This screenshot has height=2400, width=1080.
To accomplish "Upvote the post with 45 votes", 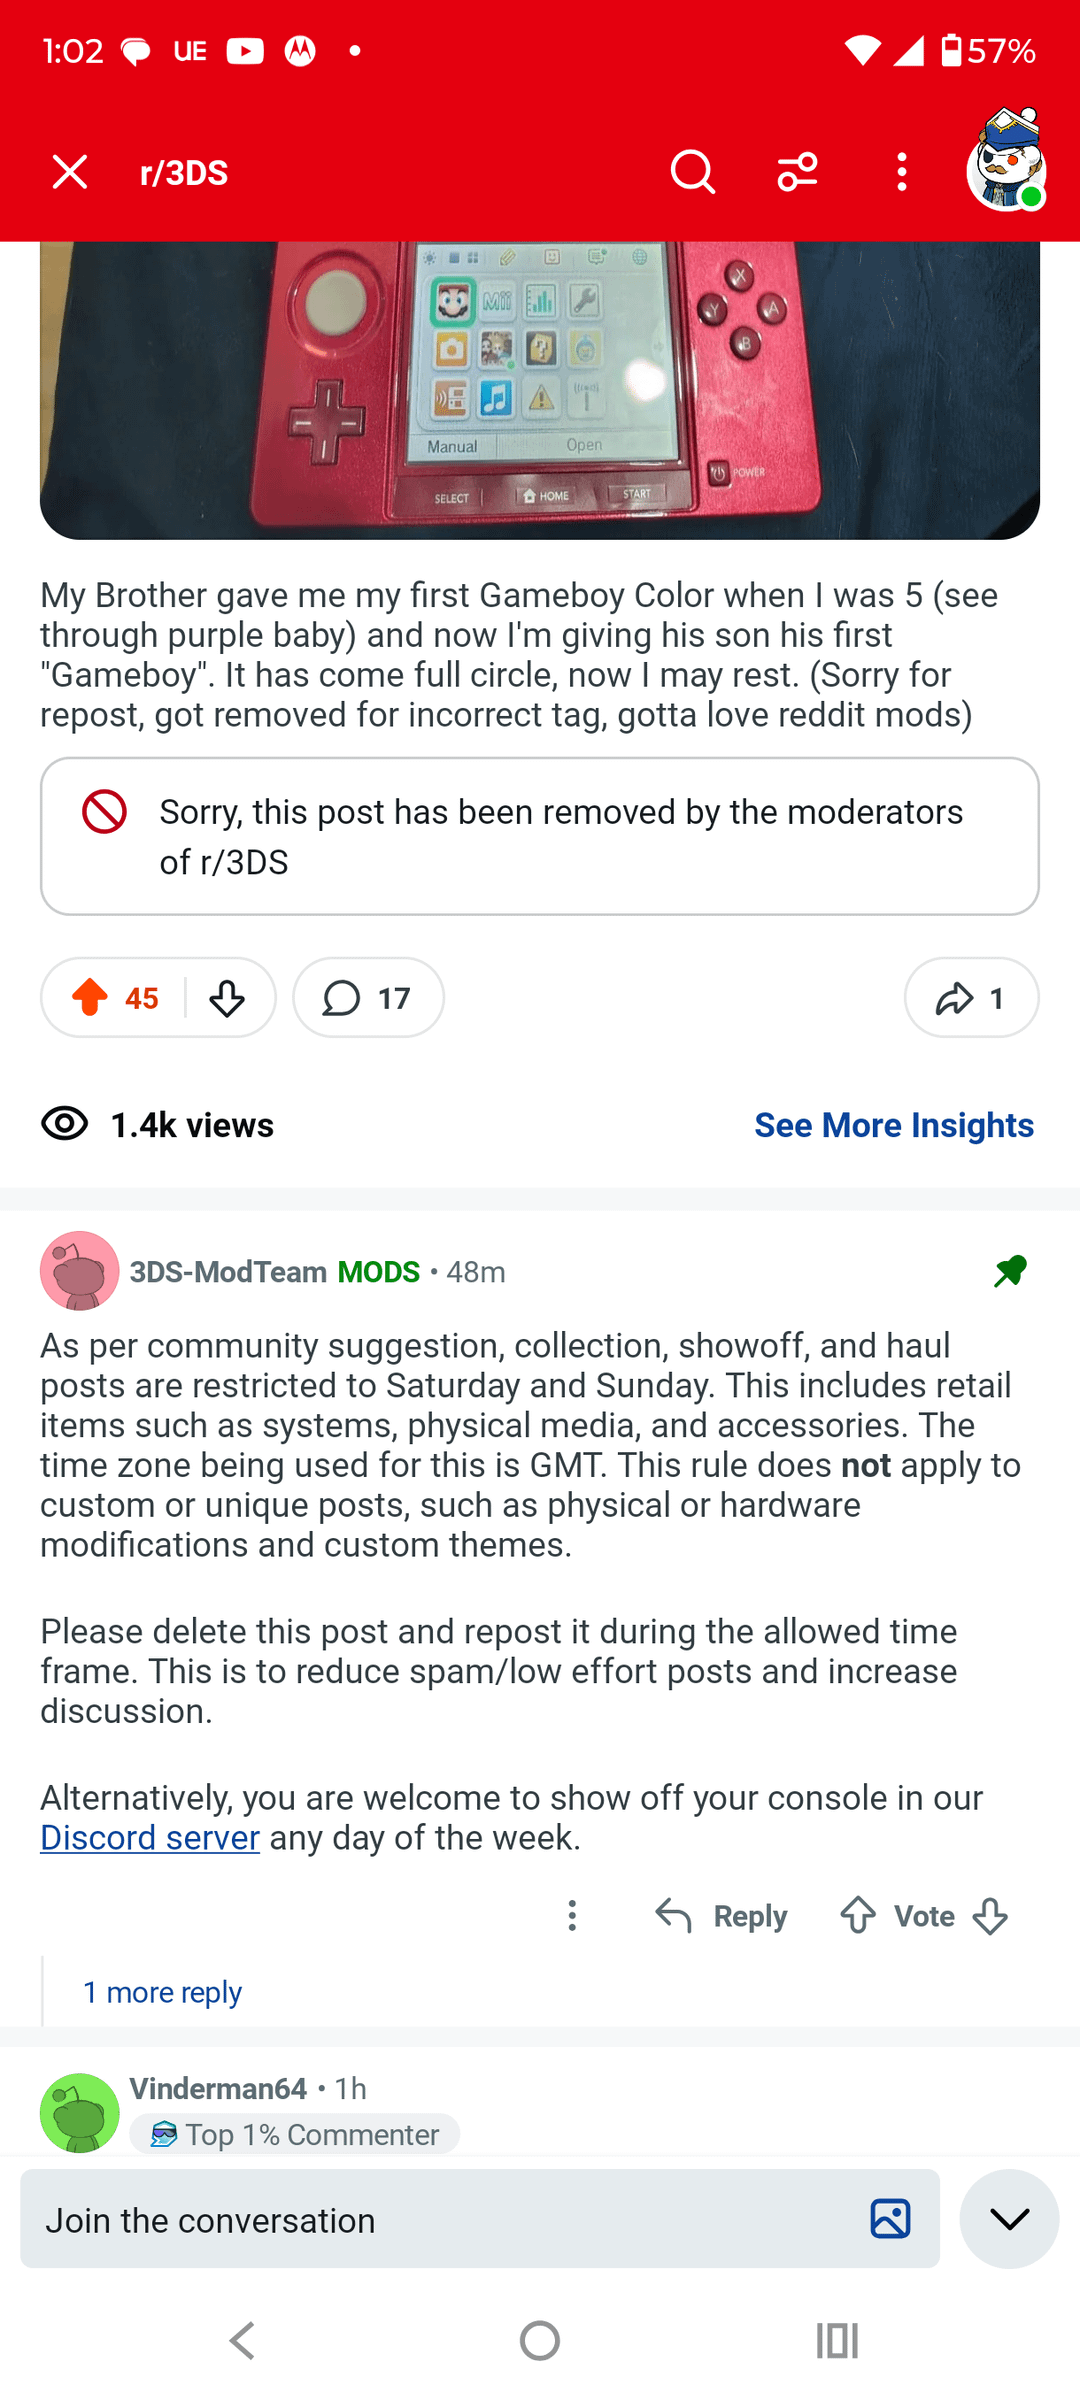I will [91, 997].
